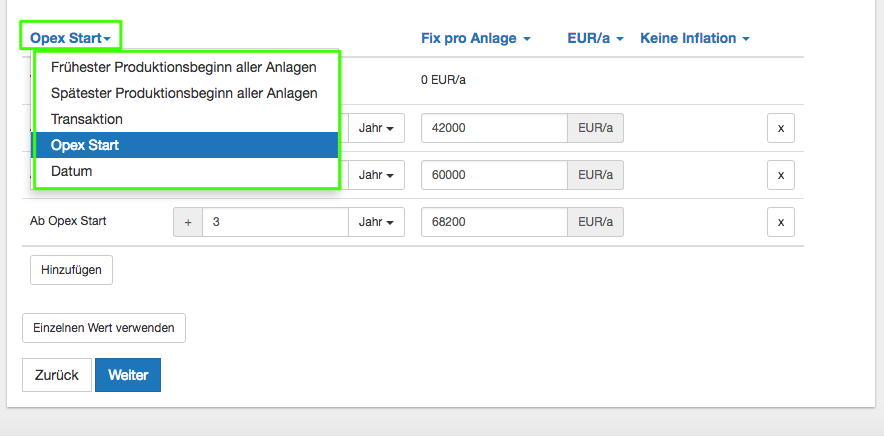Choose Spätester Produktionsbeginn aller Anlagen
This screenshot has width=884, height=436.
(184, 93)
